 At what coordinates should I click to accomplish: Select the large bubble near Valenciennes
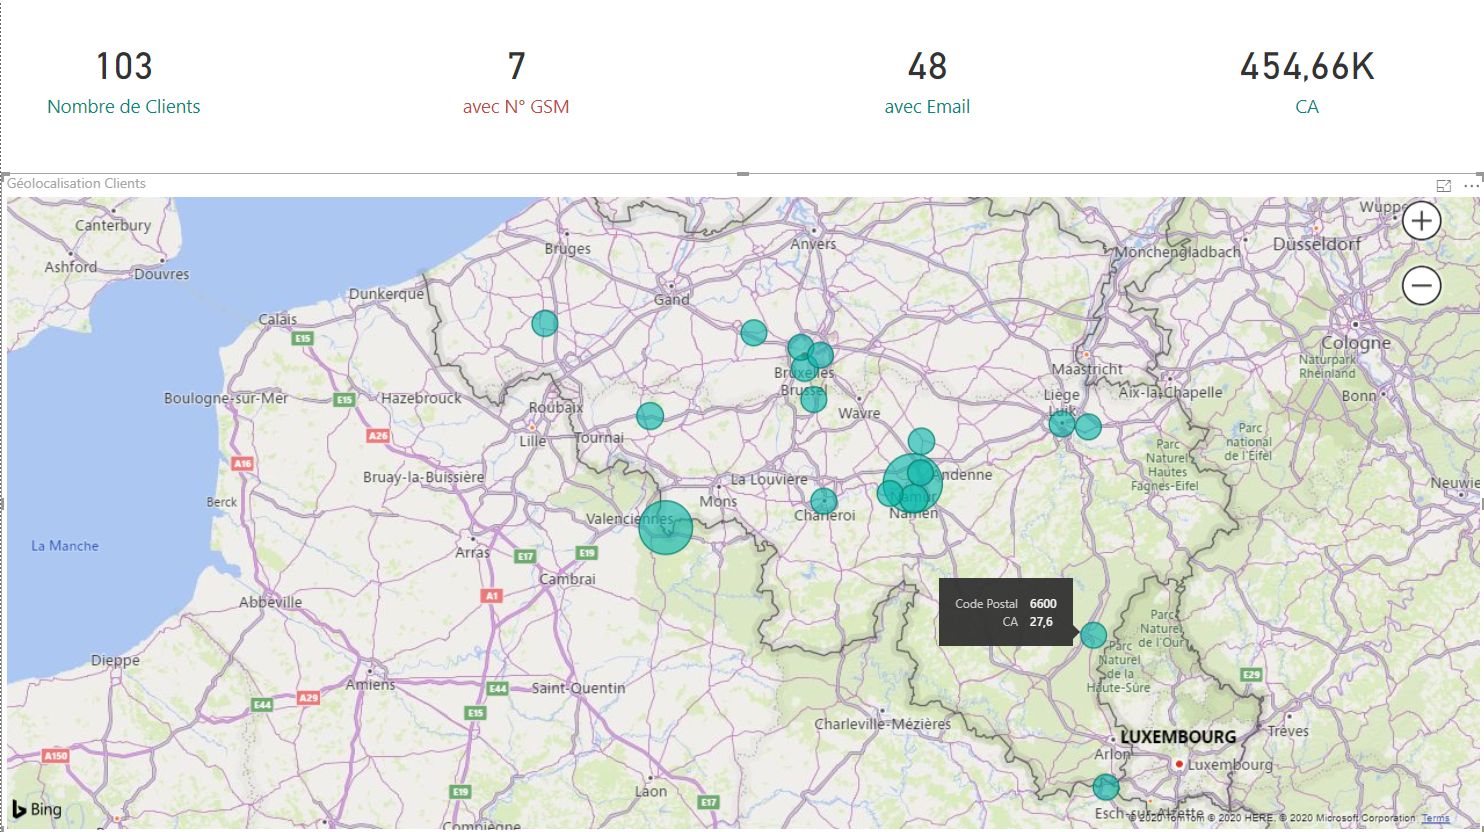coord(666,527)
